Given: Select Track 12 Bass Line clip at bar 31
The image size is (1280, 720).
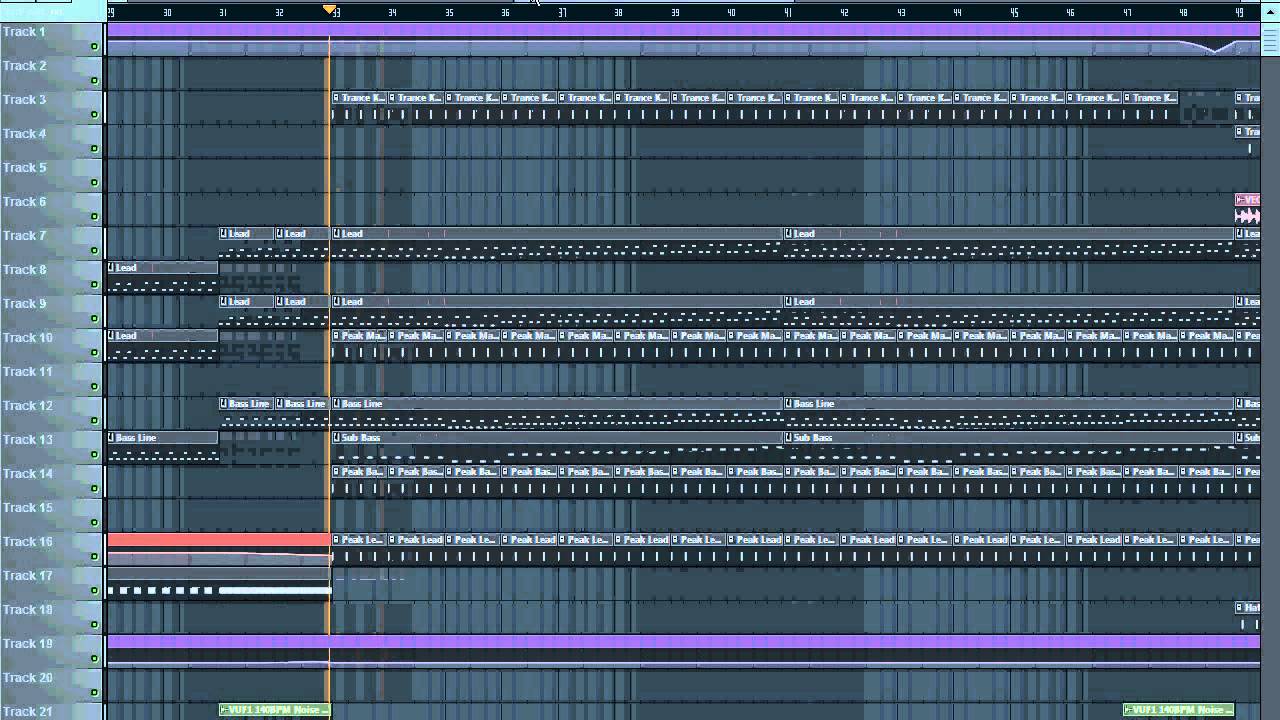Looking at the screenshot, I should (247, 413).
